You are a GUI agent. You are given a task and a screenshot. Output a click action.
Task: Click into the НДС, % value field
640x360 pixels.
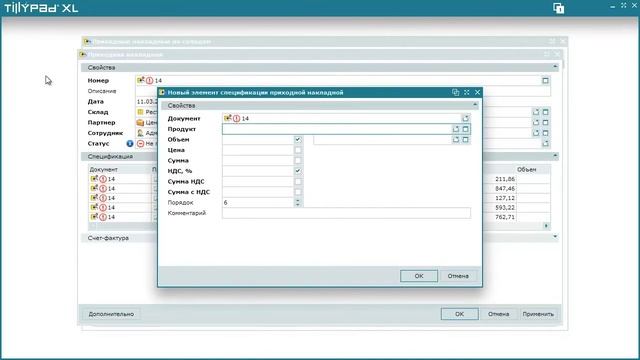click(x=258, y=171)
